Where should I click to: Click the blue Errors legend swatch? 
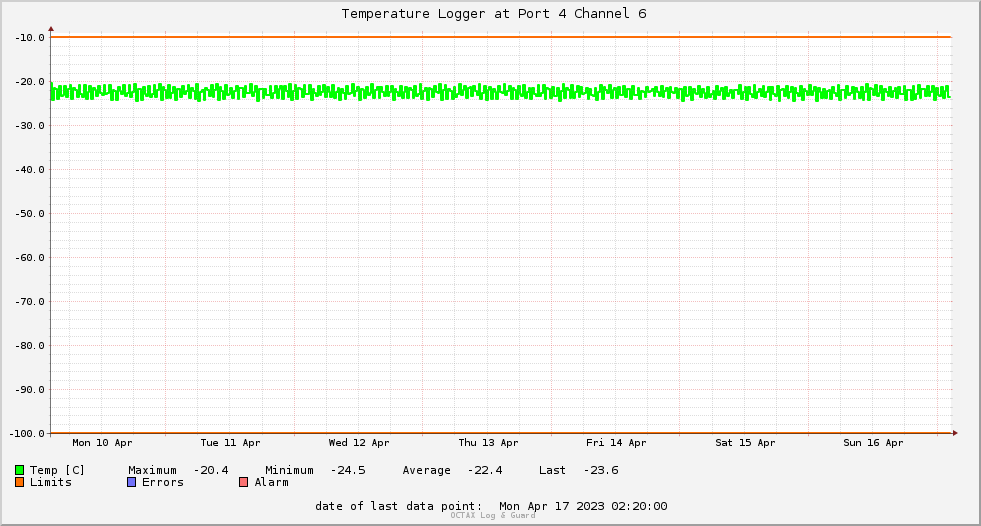click(131, 482)
